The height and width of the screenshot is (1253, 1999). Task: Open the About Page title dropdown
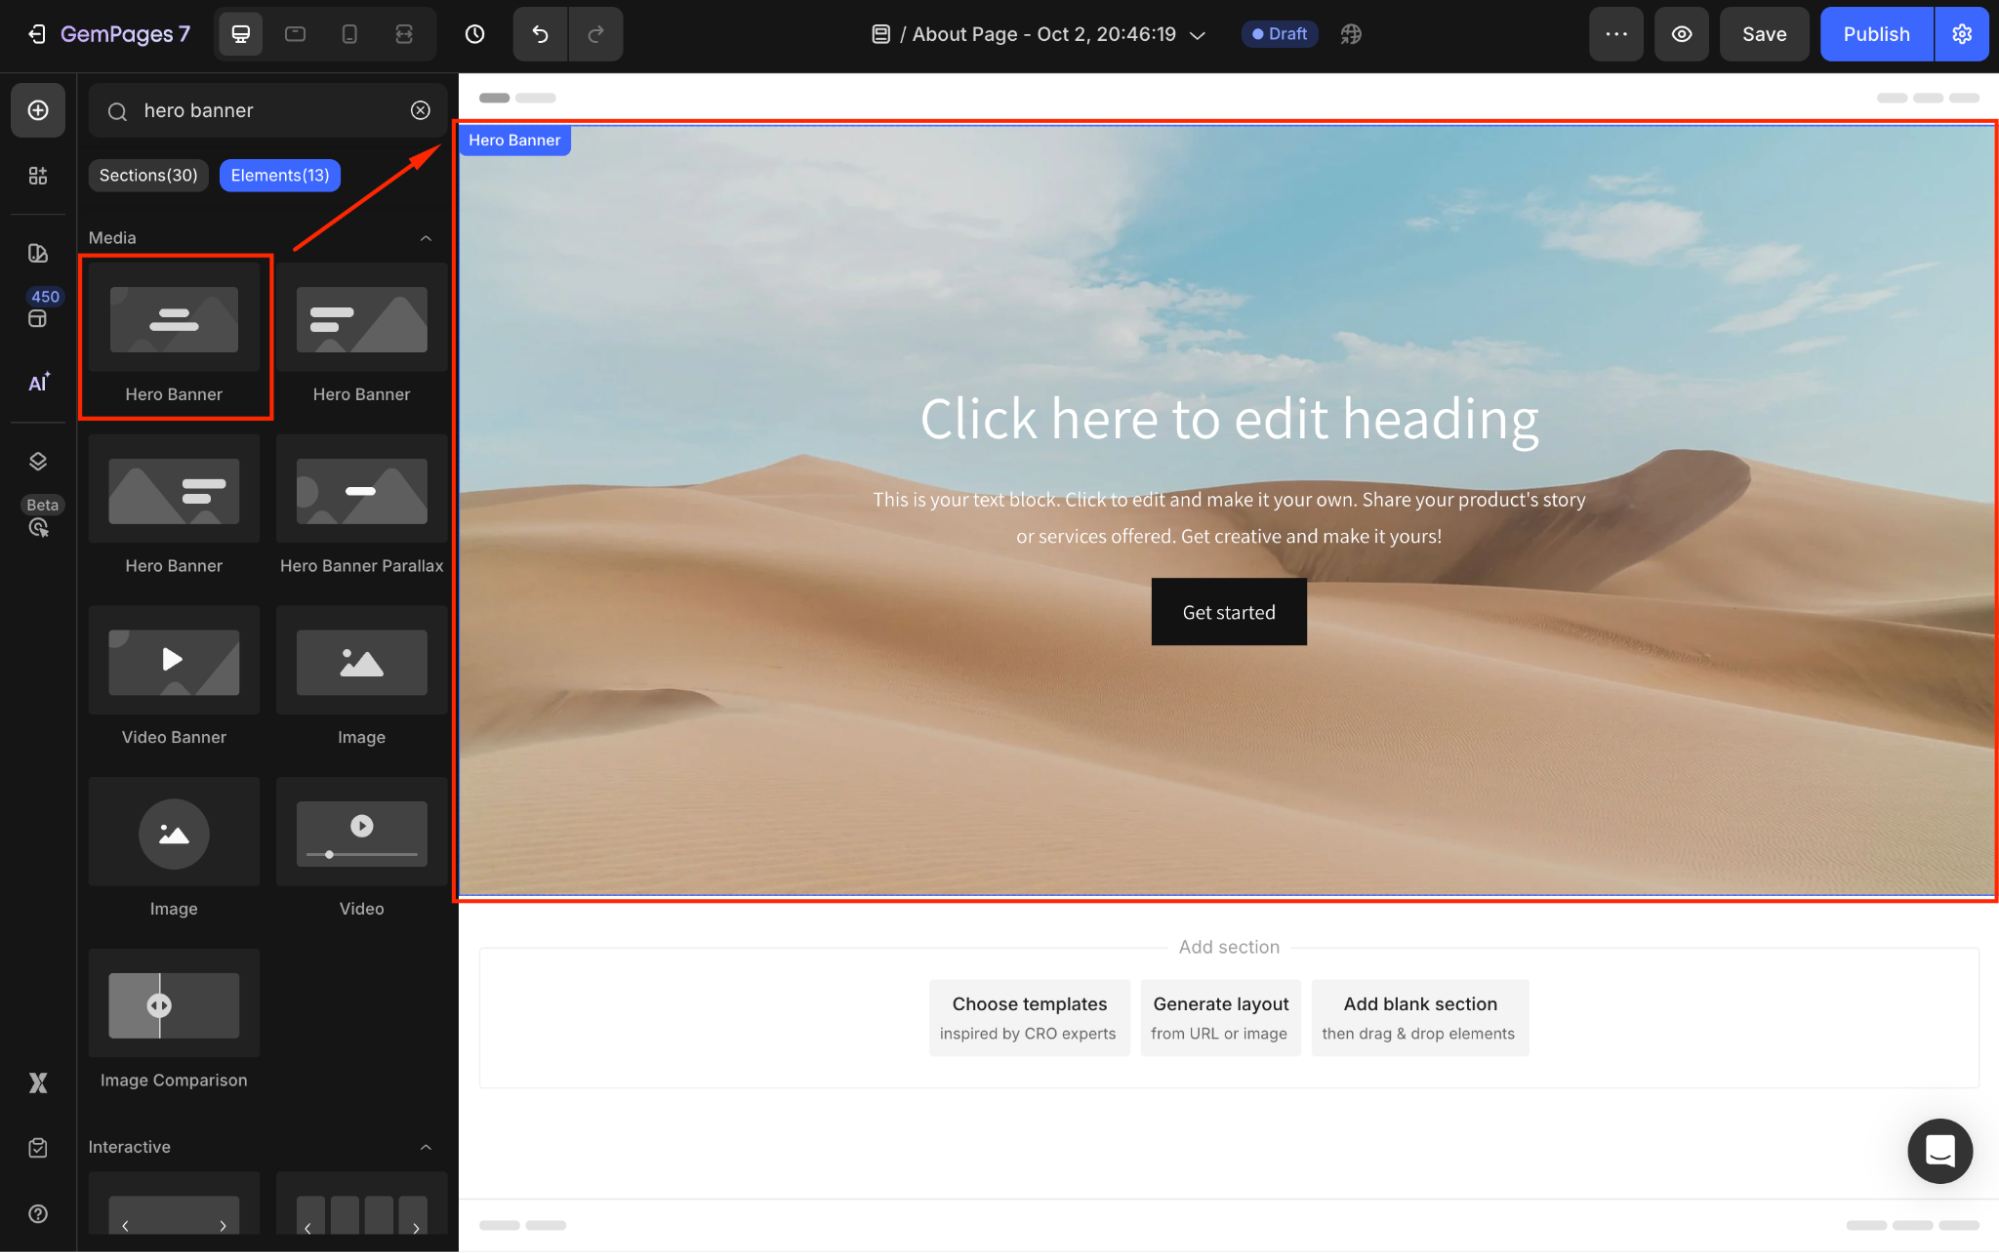point(1197,35)
